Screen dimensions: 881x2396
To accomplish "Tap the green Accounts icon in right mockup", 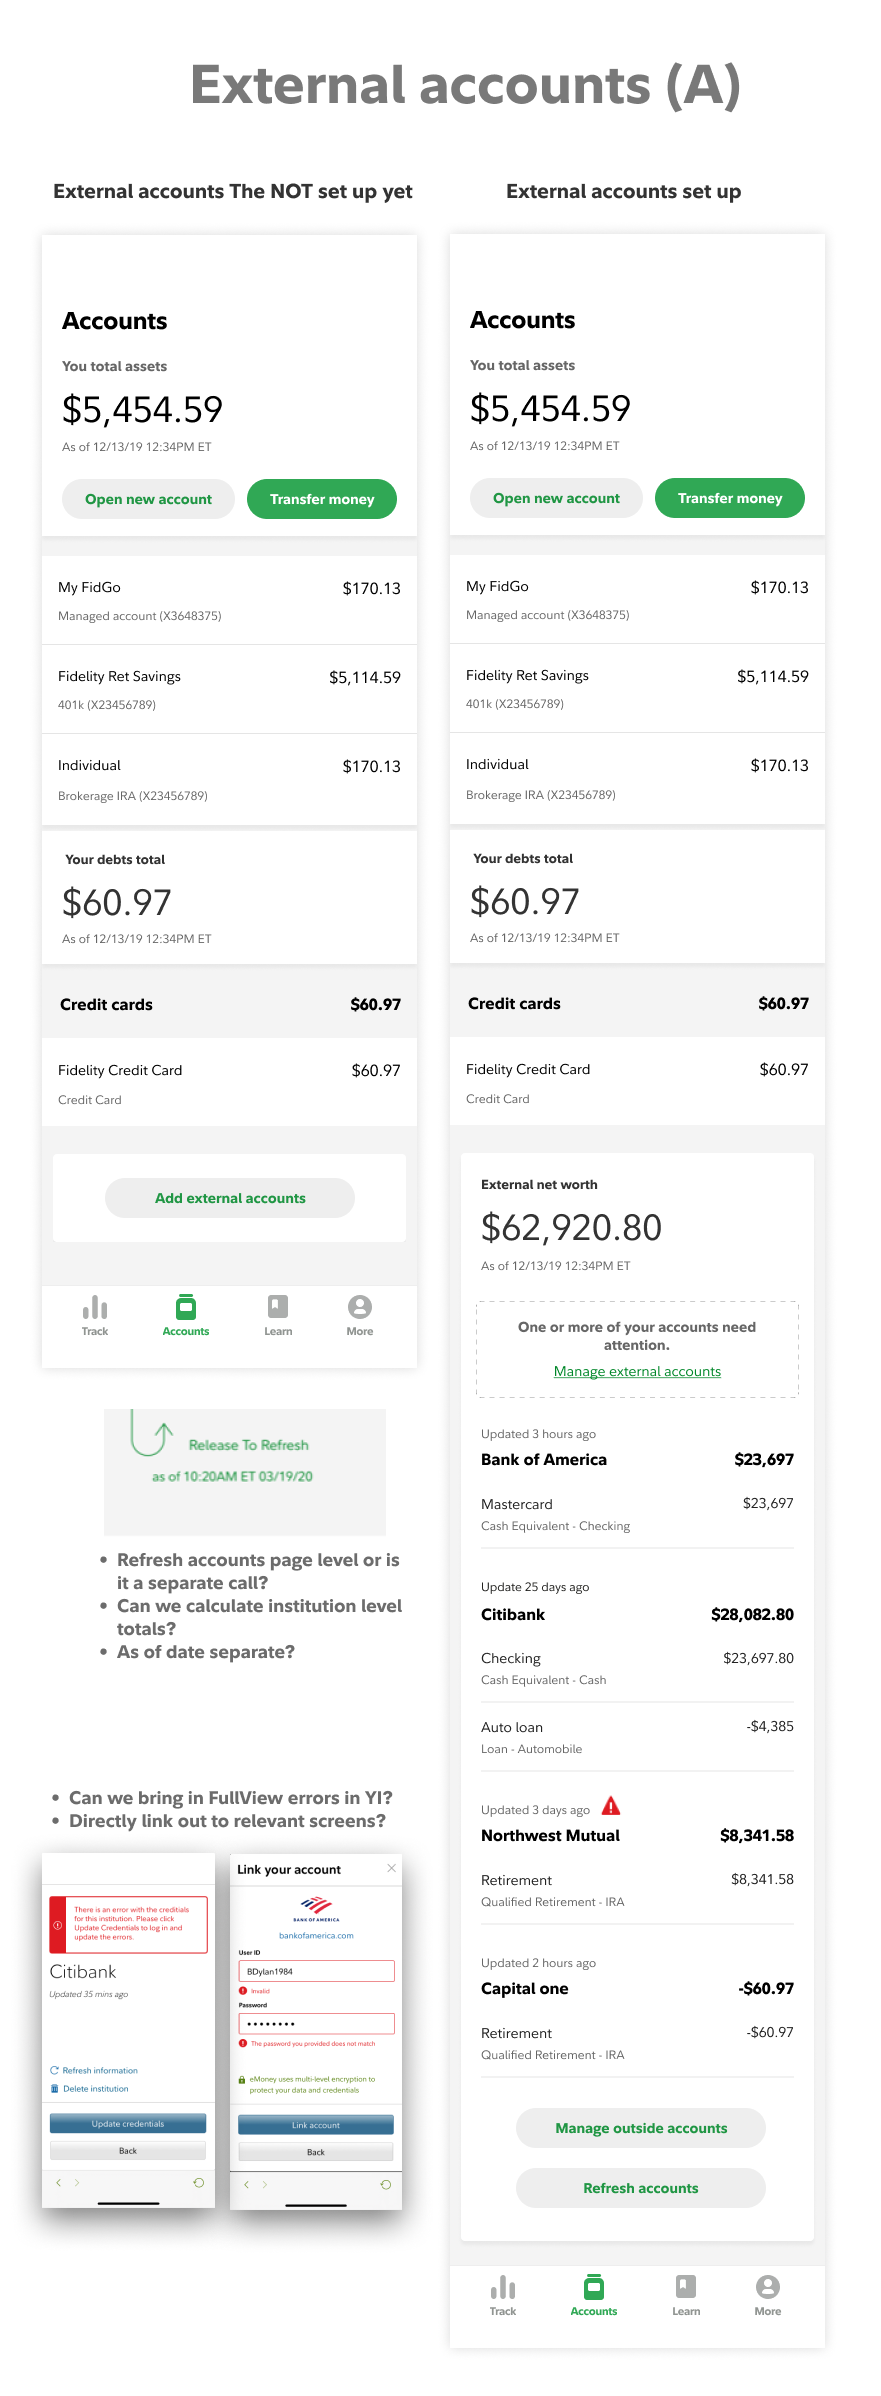I will [x=594, y=2286].
